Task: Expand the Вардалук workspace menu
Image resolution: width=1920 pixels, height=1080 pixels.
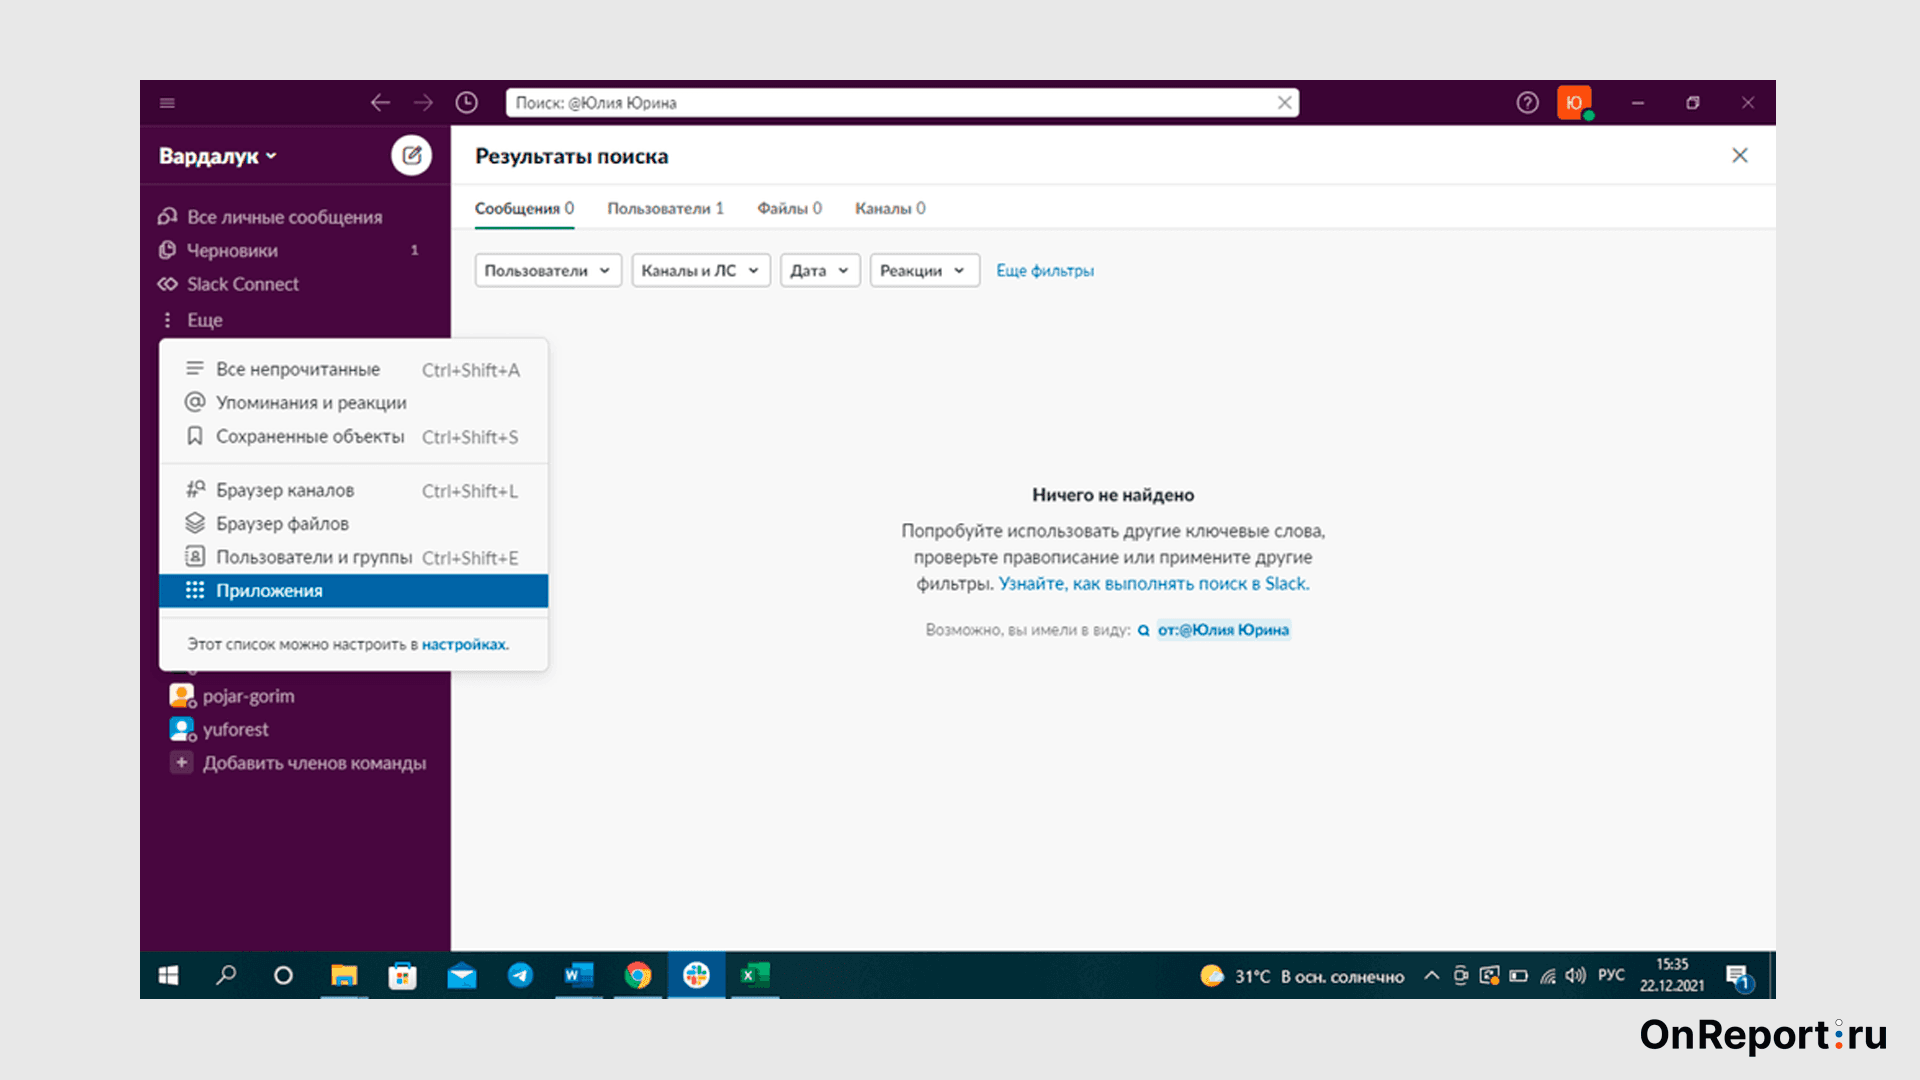Action: (217, 156)
